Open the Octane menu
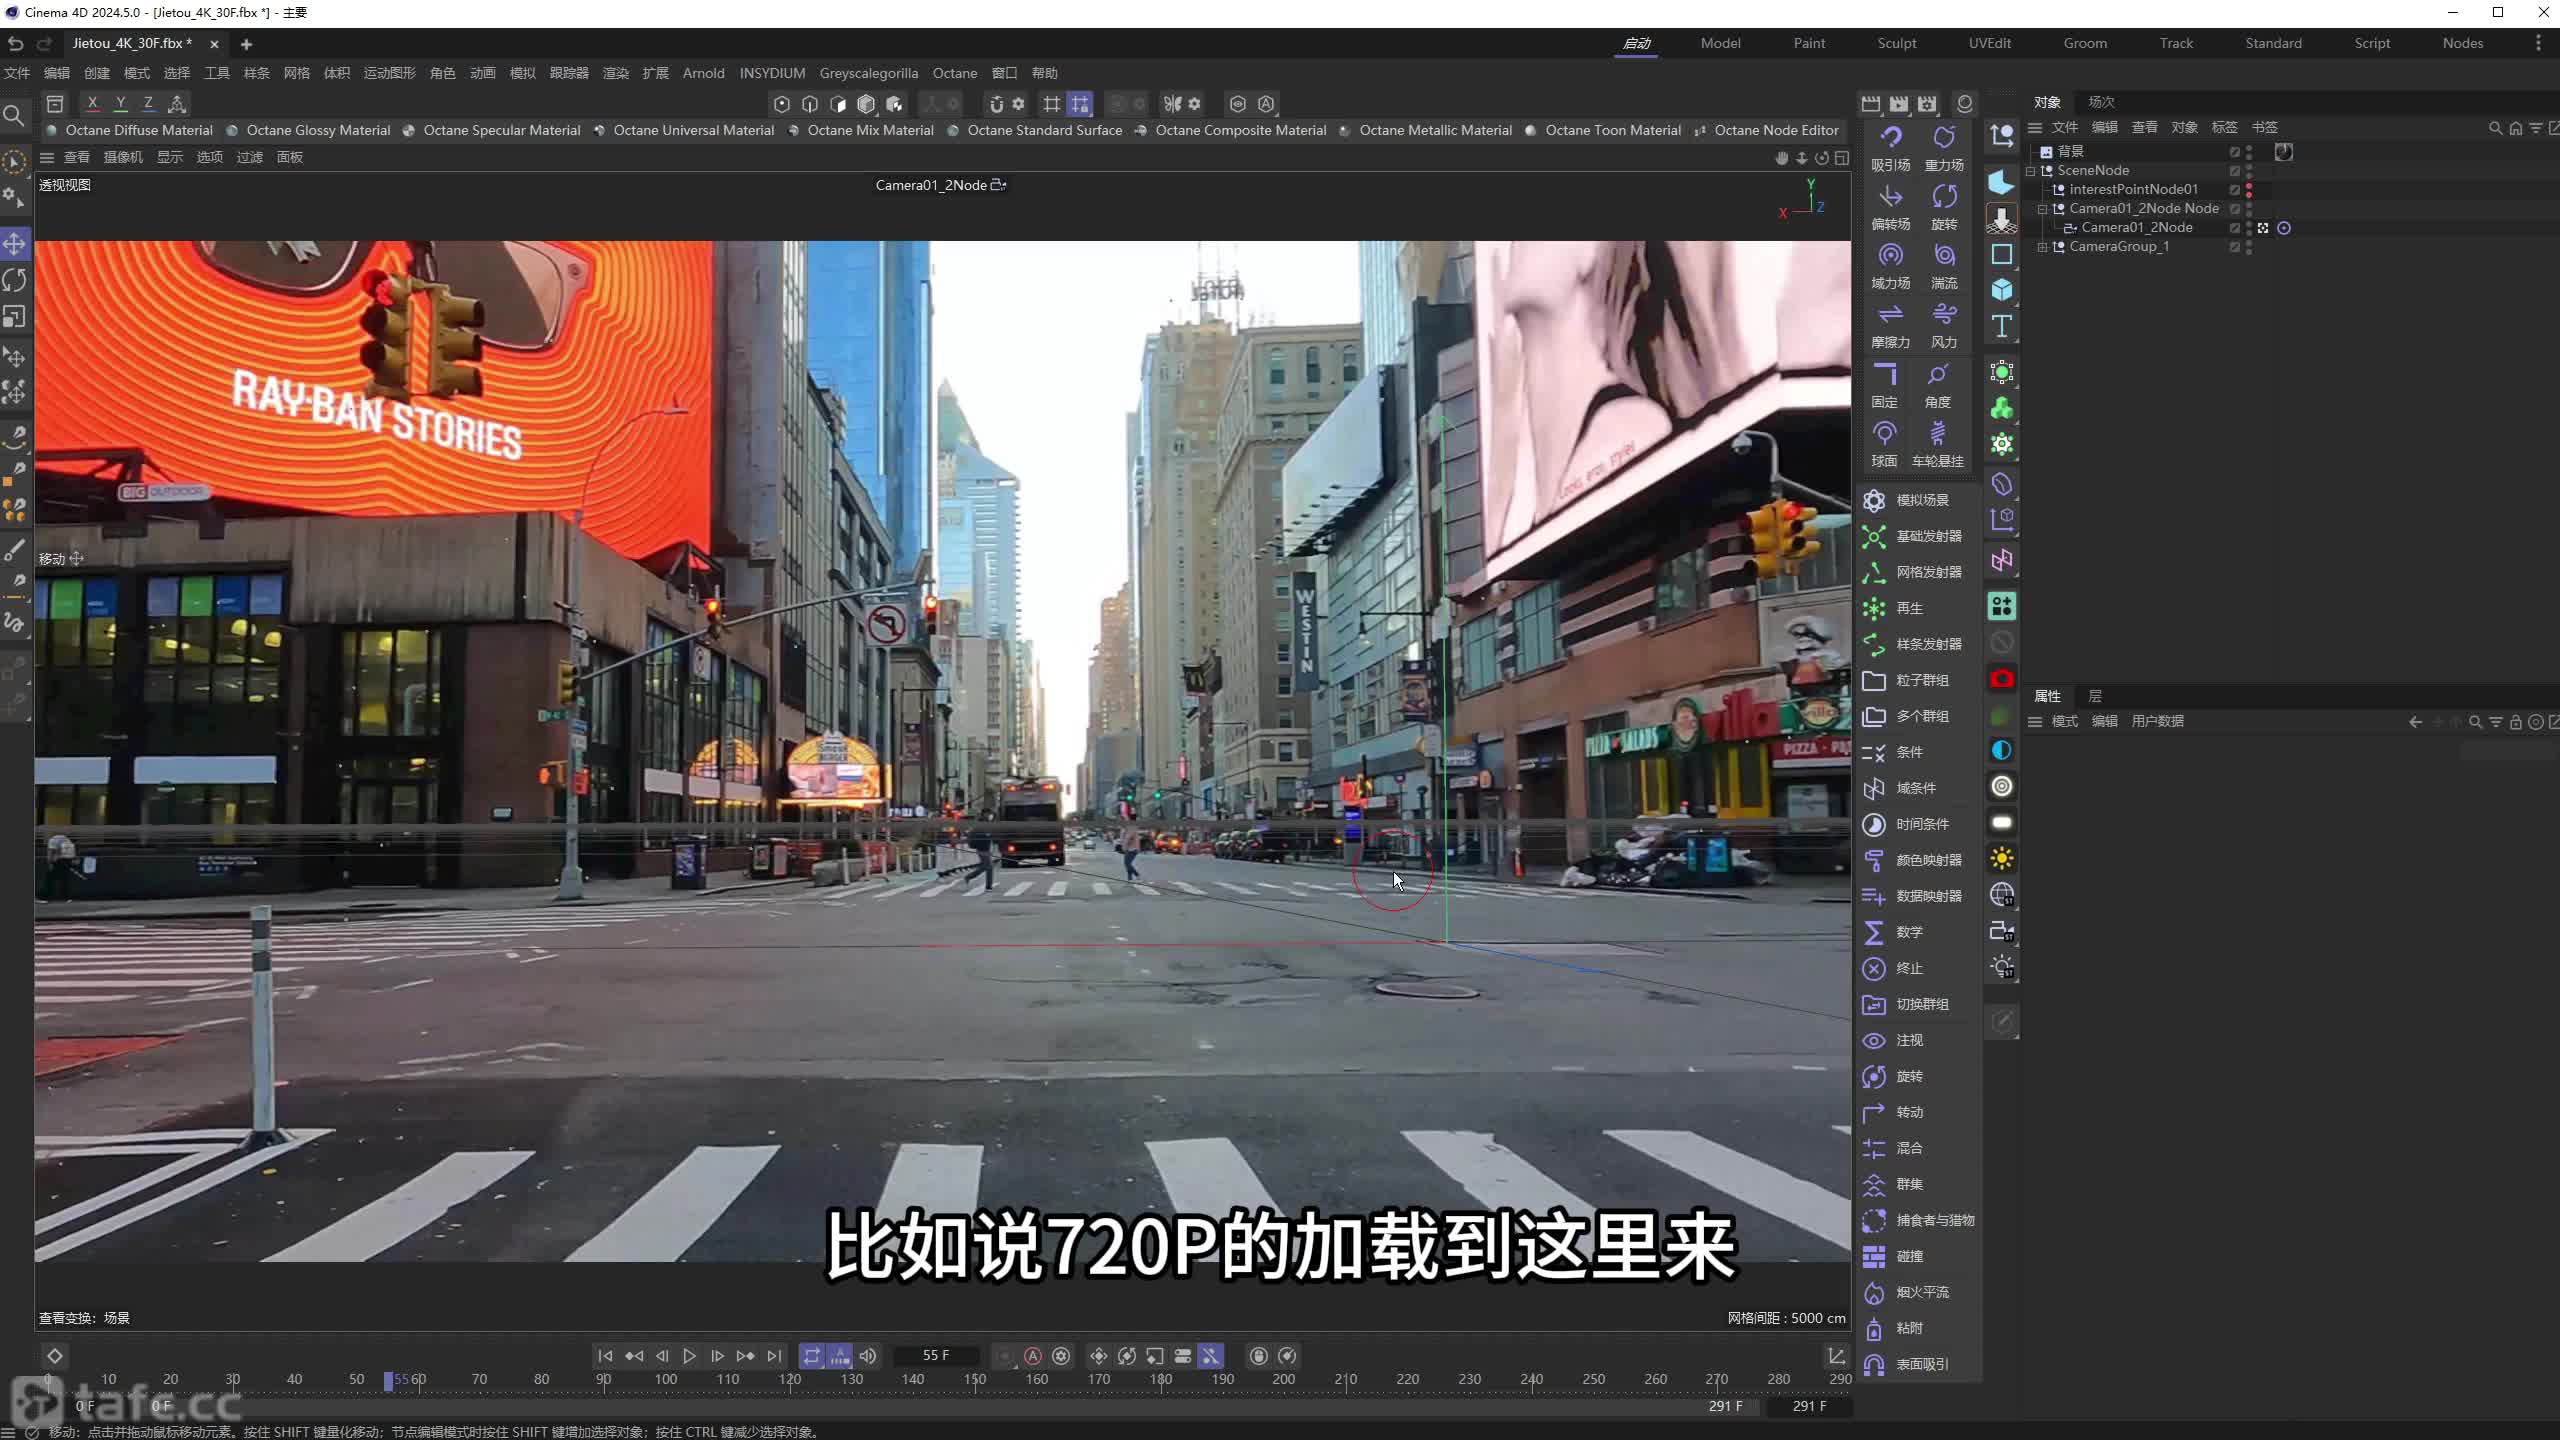The height and width of the screenshot is (1440, 2560). pyautogui.click(x=955, y=72)
